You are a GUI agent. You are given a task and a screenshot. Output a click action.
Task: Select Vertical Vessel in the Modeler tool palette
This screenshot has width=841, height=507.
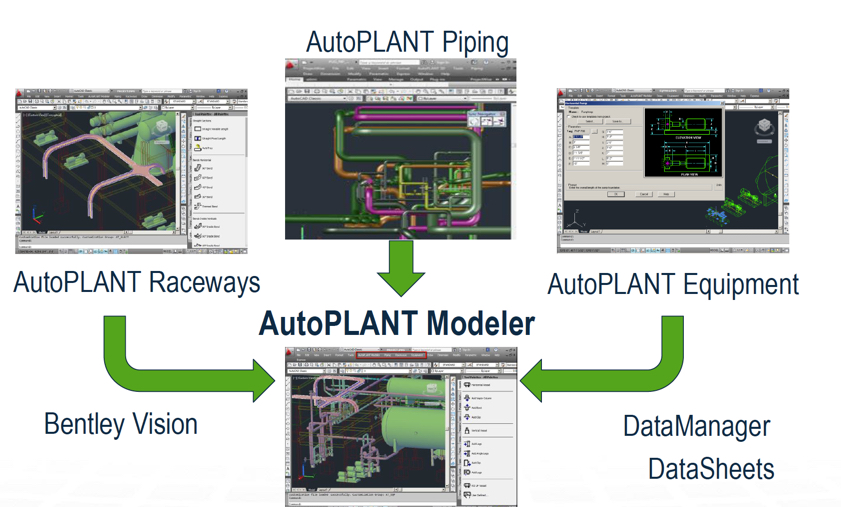[x=476, y=430]
